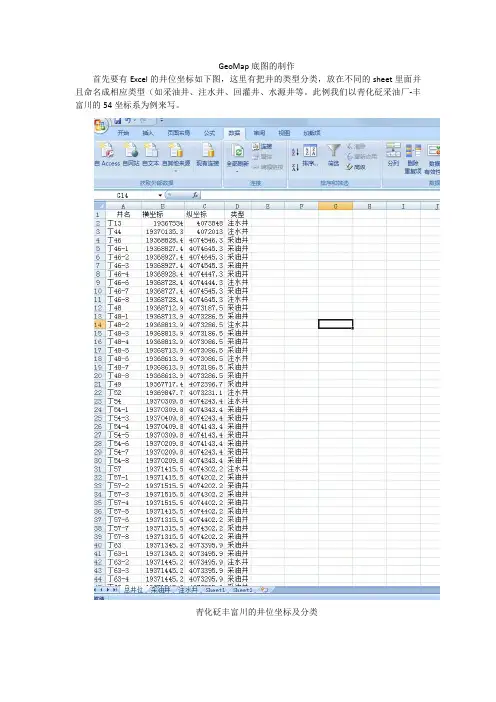Open the Review (审阅) ribbon tab
Image resolution: width=496 pixels, height=702 pixels.
coord(259,133)
